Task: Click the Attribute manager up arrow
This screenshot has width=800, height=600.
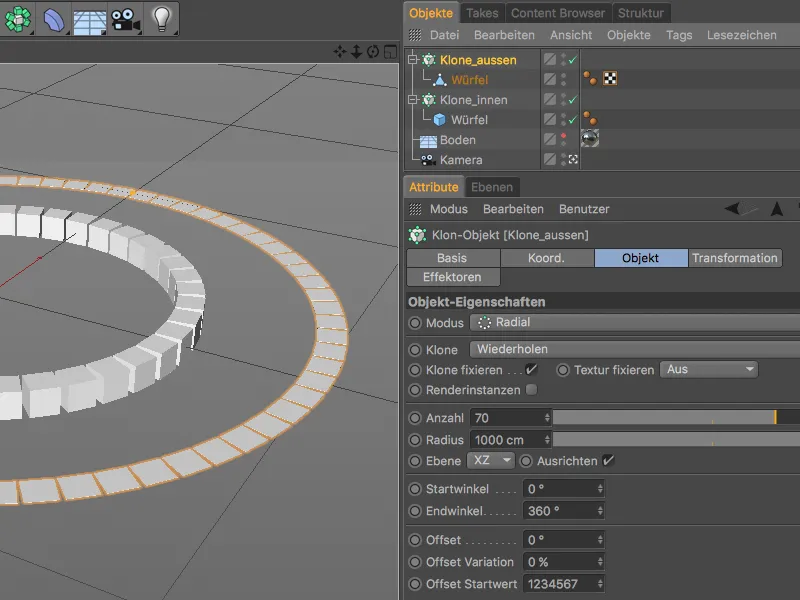Action: [x=777, y=209]
